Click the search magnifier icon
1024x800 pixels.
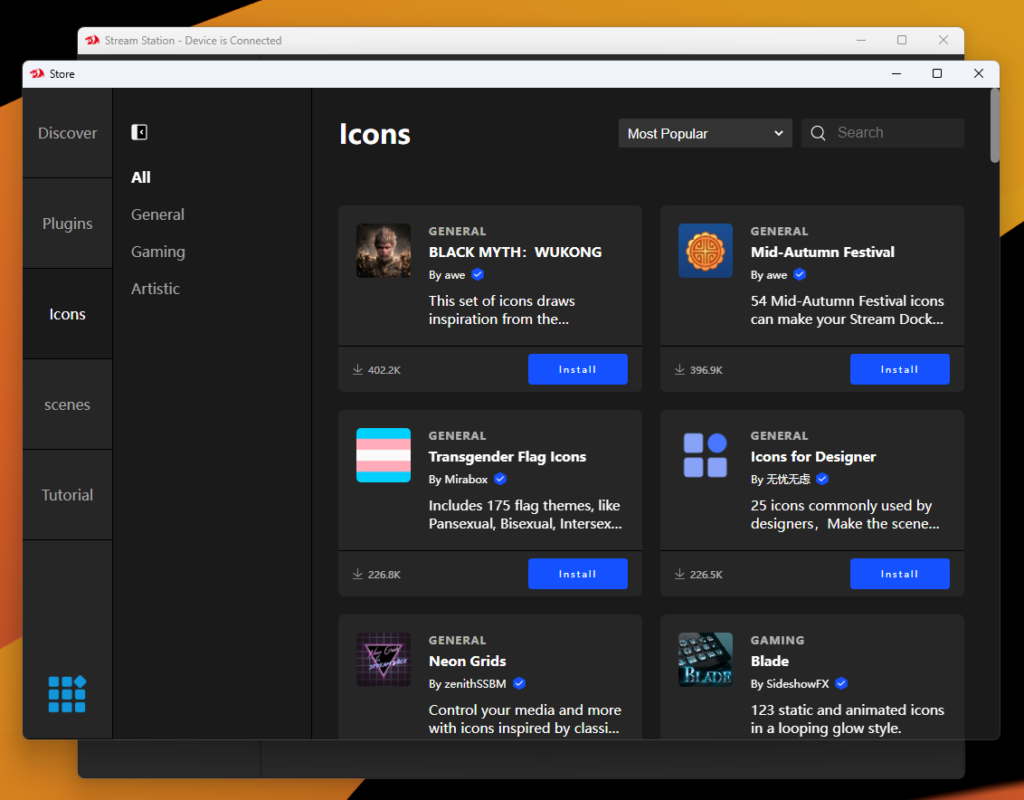pyautogui.click(x=818, y=133)
